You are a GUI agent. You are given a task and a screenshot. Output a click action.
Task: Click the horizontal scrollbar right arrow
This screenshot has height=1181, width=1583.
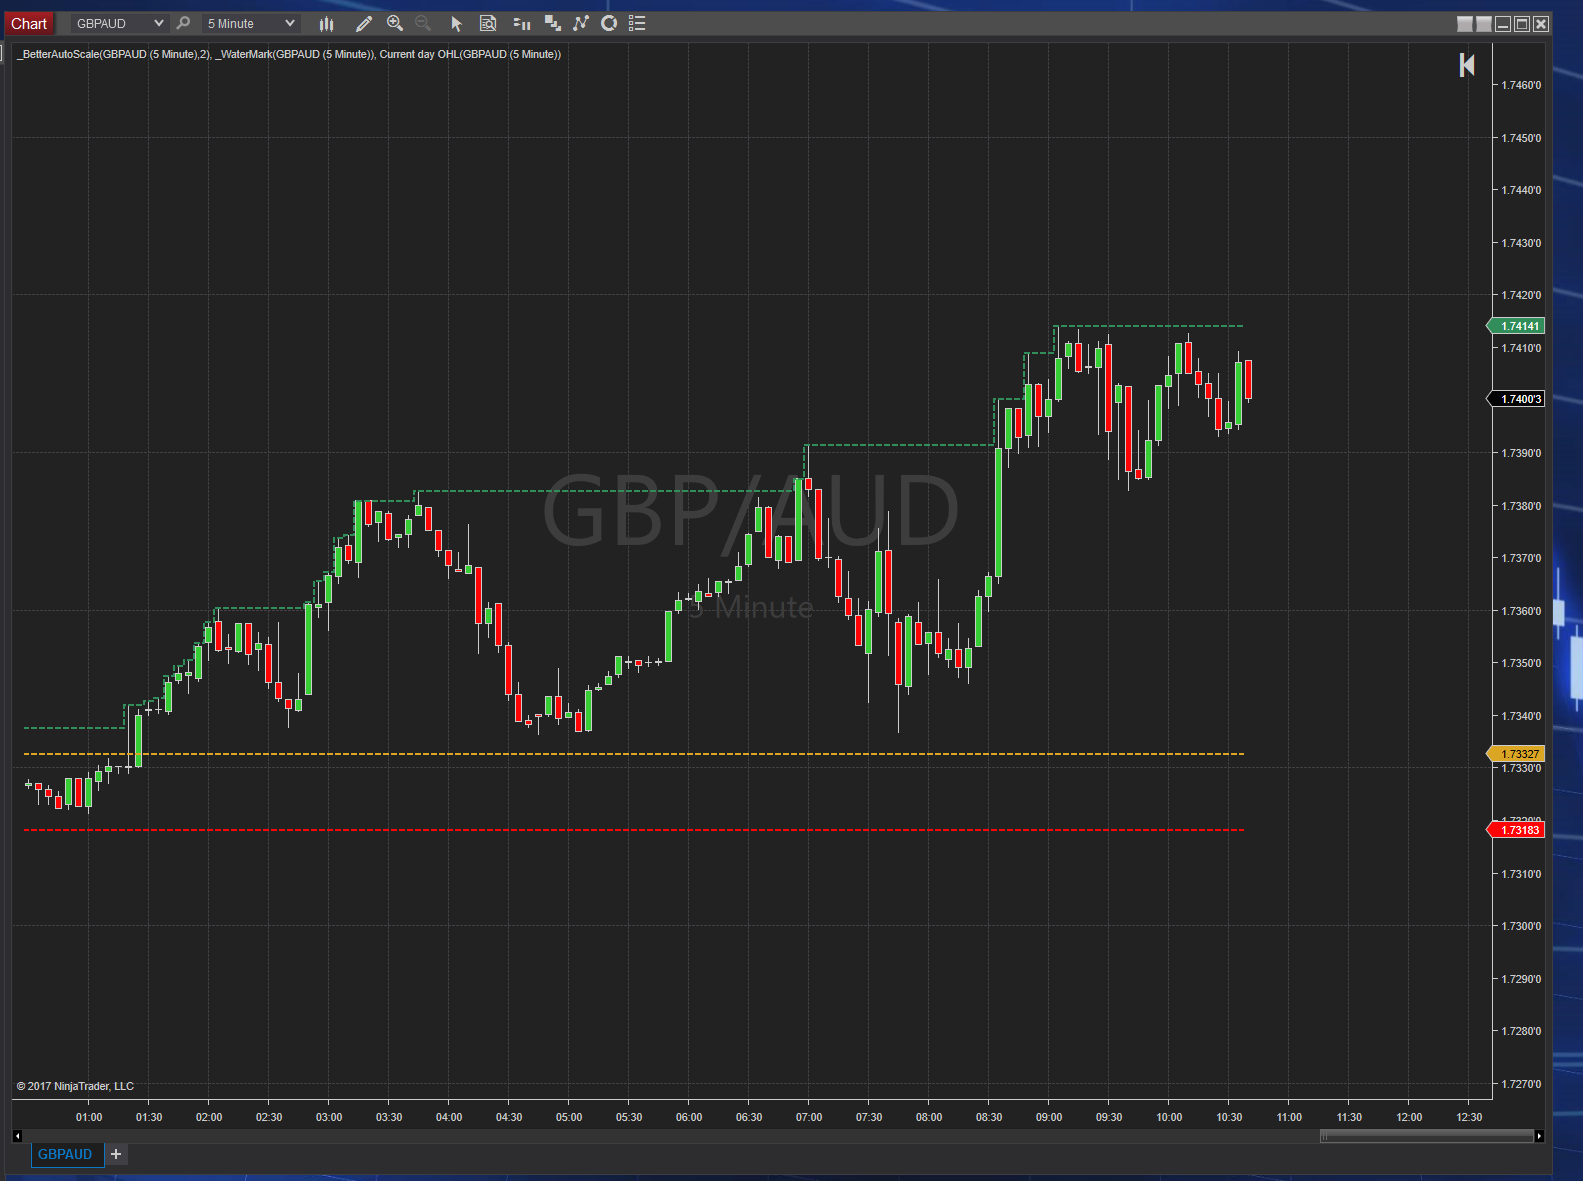(x=1539, y=1136)
